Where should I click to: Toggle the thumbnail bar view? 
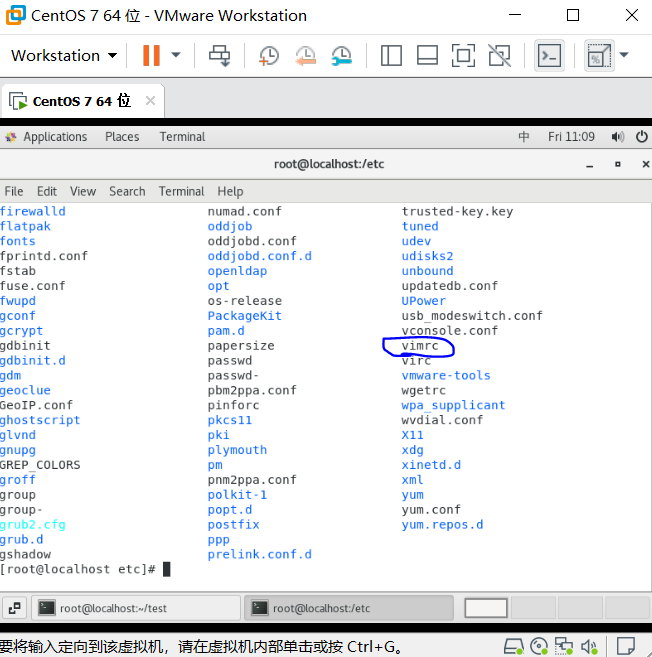pyautogui.click(x=427, y=56)
